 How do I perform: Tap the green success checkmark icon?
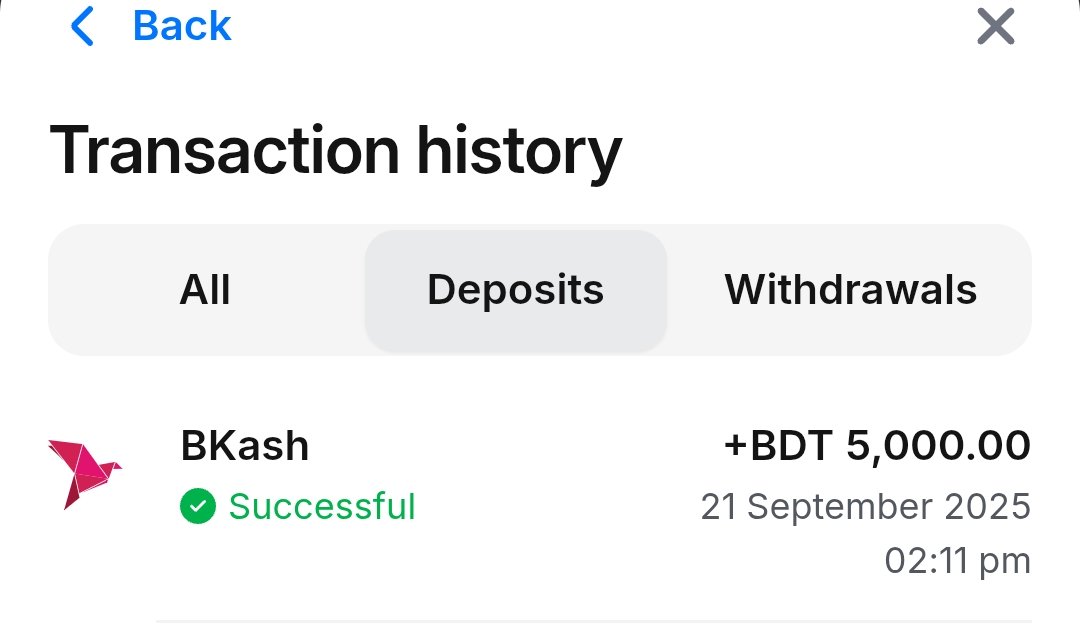198,507
